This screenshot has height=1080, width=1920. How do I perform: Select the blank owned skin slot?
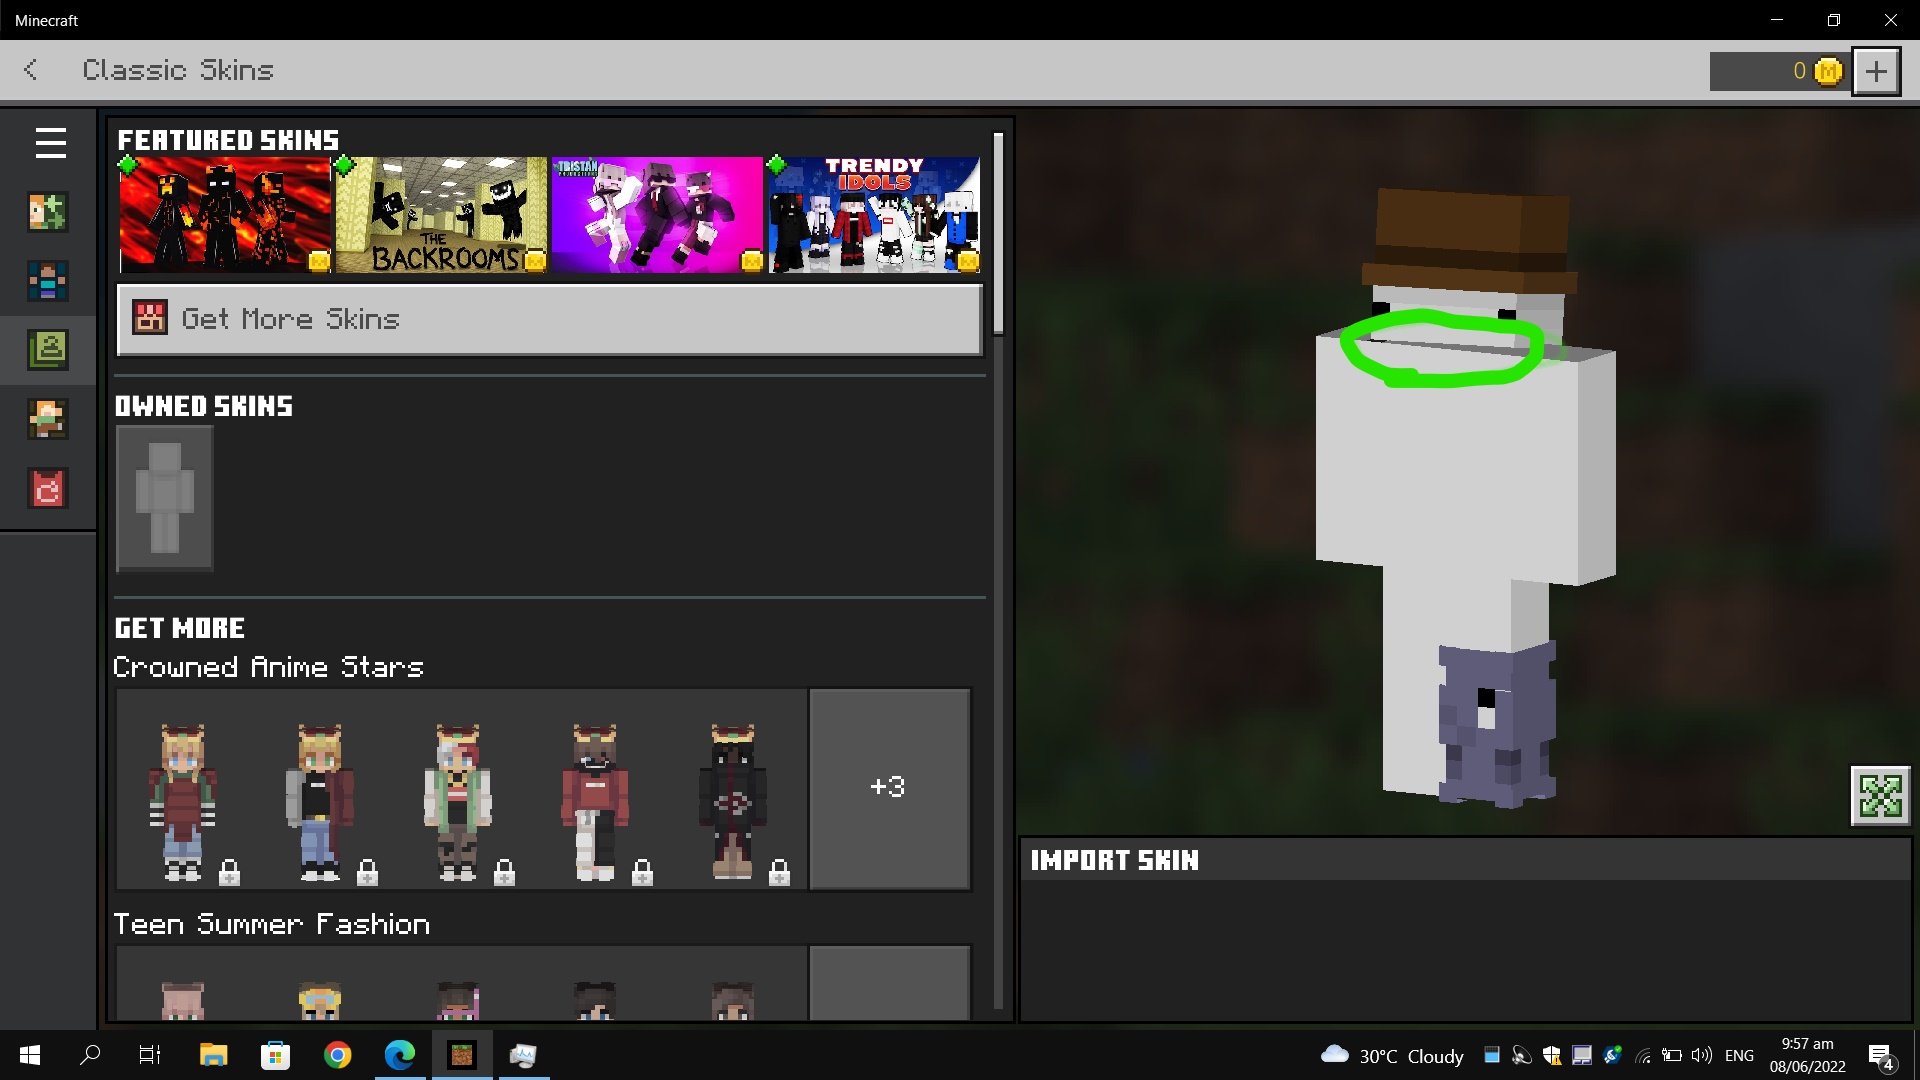[165, 498]
